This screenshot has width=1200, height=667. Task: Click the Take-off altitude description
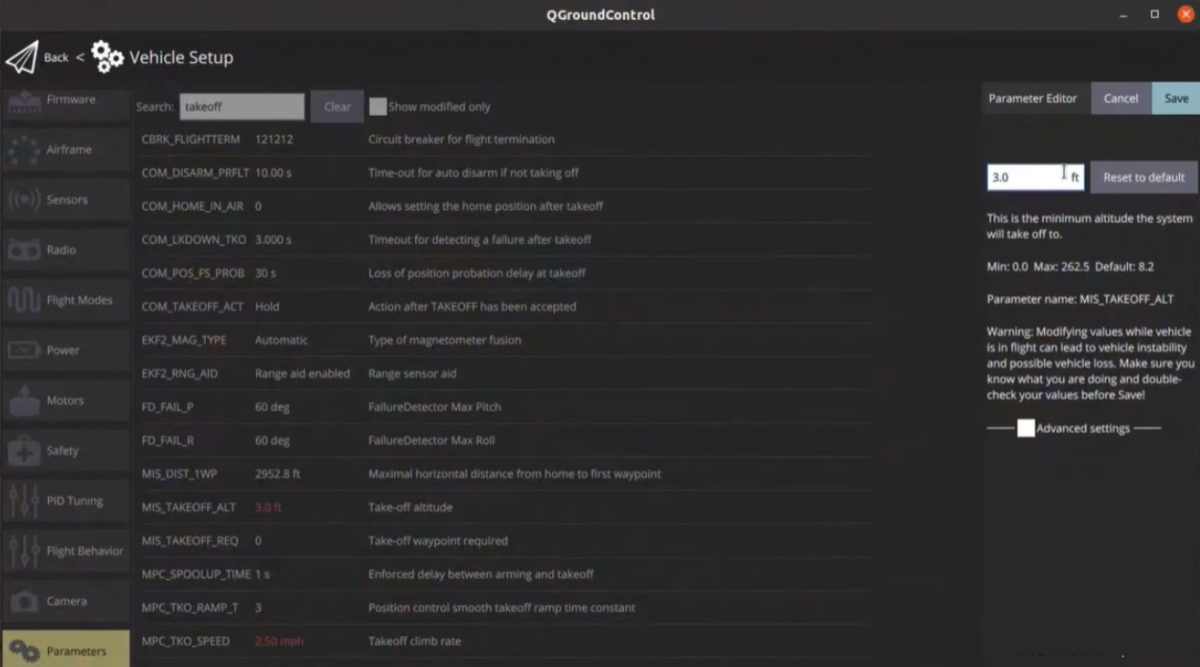click(410, 507)
